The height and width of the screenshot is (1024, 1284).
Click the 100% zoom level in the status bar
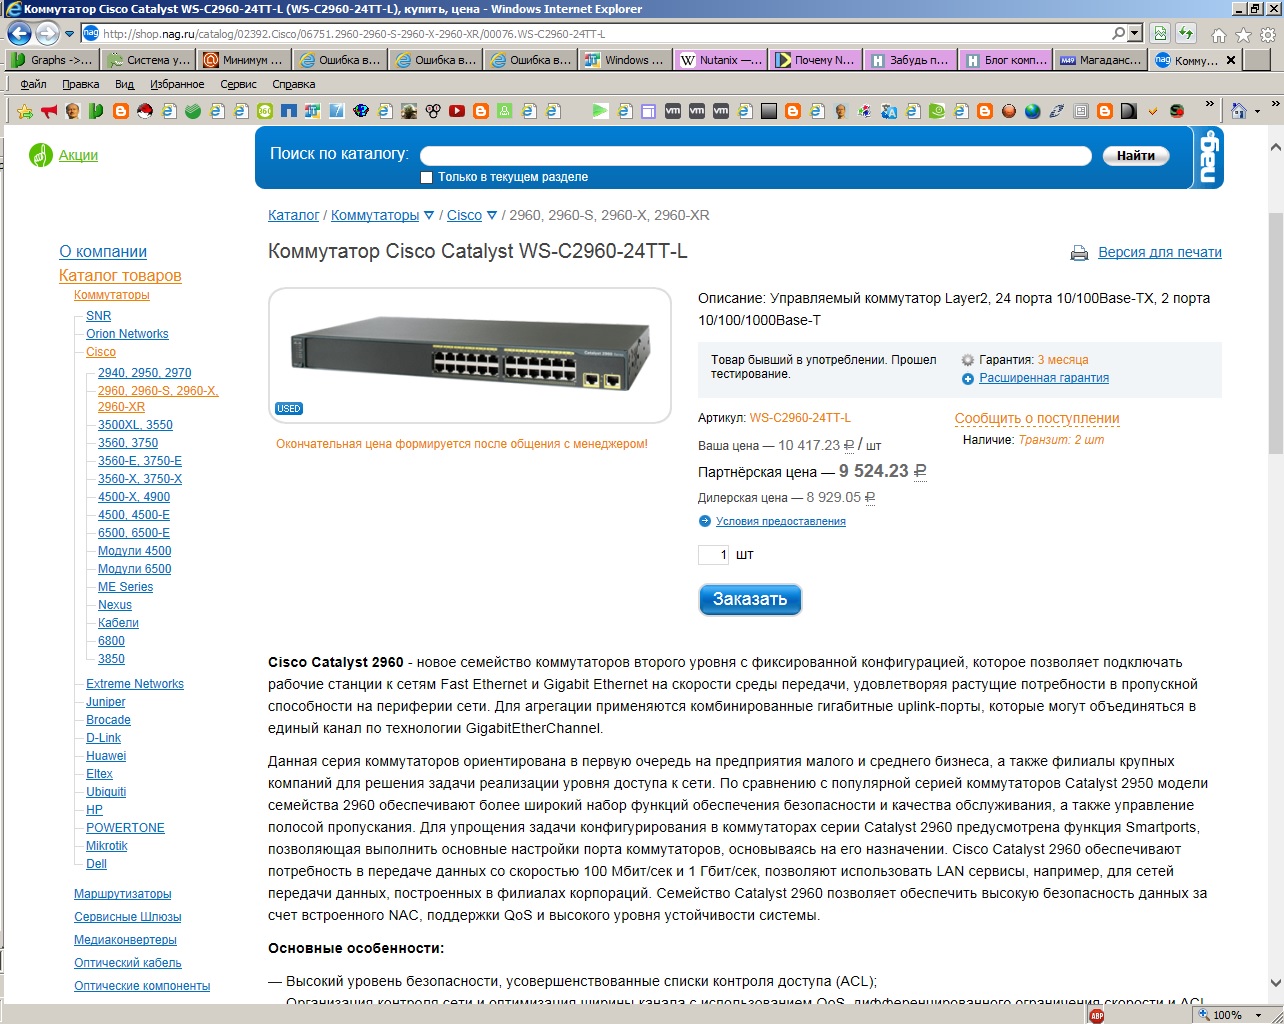click(x=1227, y=1015)
